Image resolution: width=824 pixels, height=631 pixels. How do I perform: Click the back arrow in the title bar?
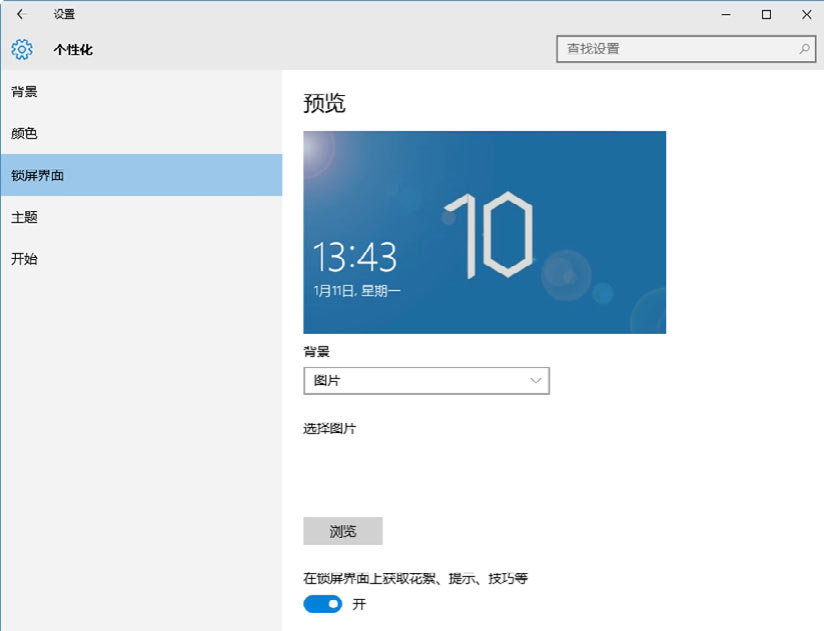pyautogui.click(x=21, y=15)
